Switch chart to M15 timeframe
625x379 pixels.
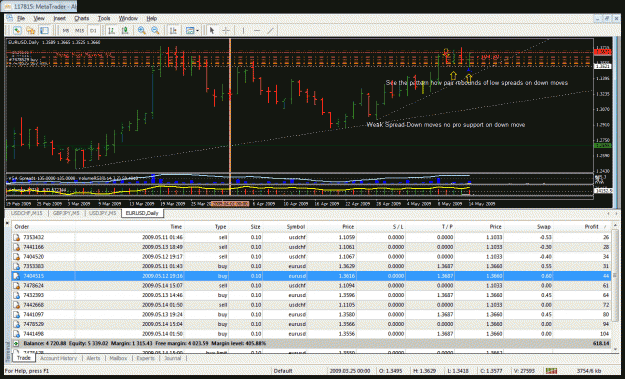point(79,30)
